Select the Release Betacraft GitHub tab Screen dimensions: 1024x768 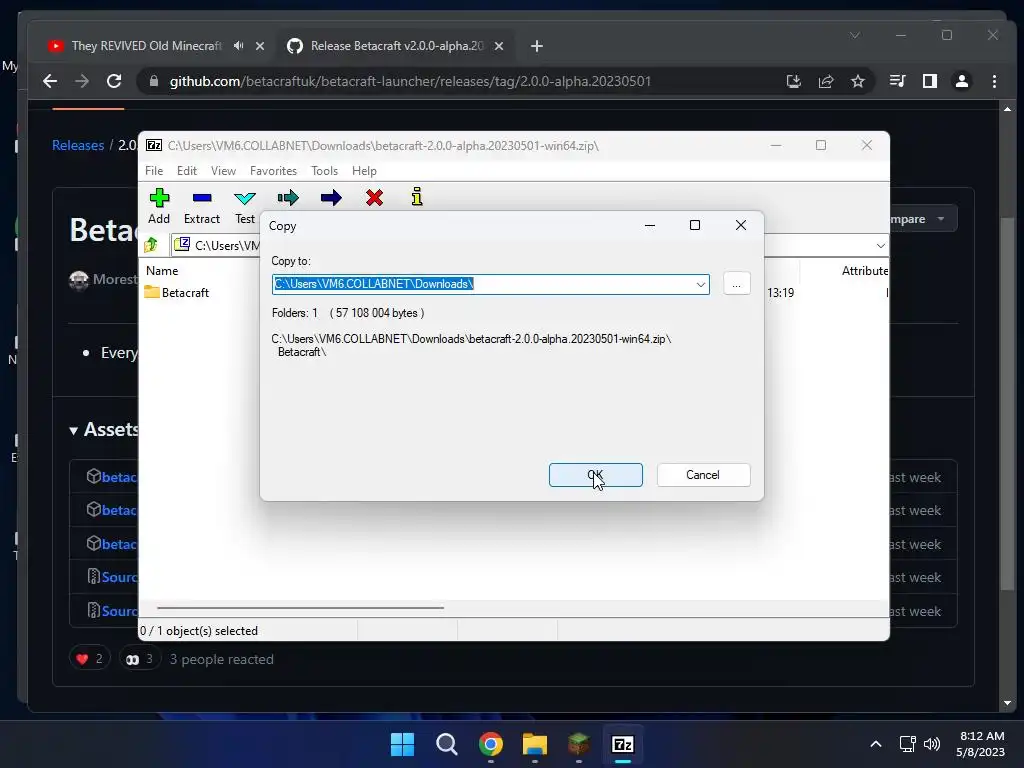click(396, 46)
